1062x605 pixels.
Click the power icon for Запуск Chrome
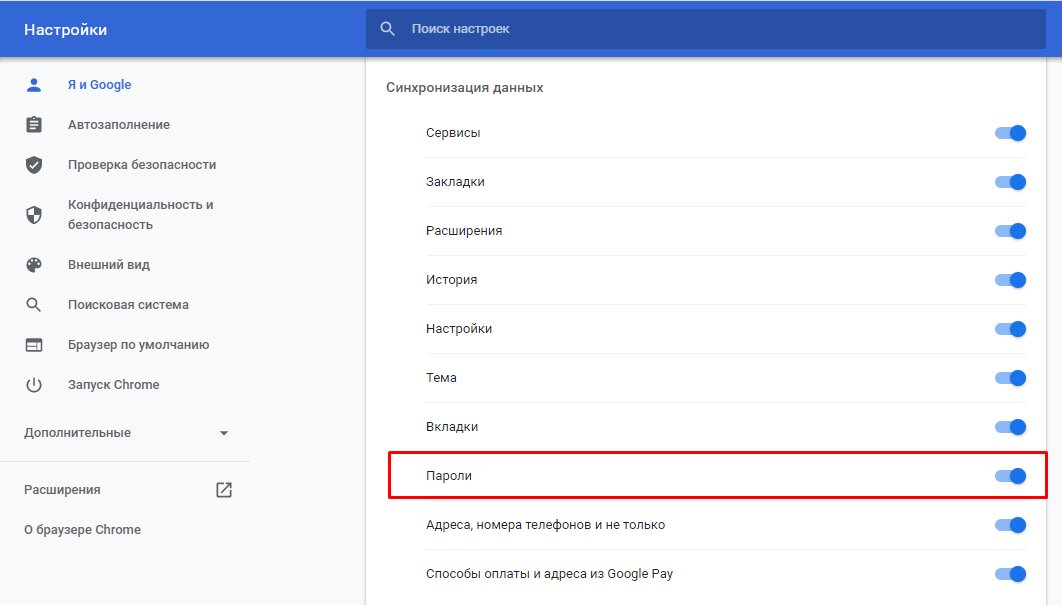click(34, 385)
